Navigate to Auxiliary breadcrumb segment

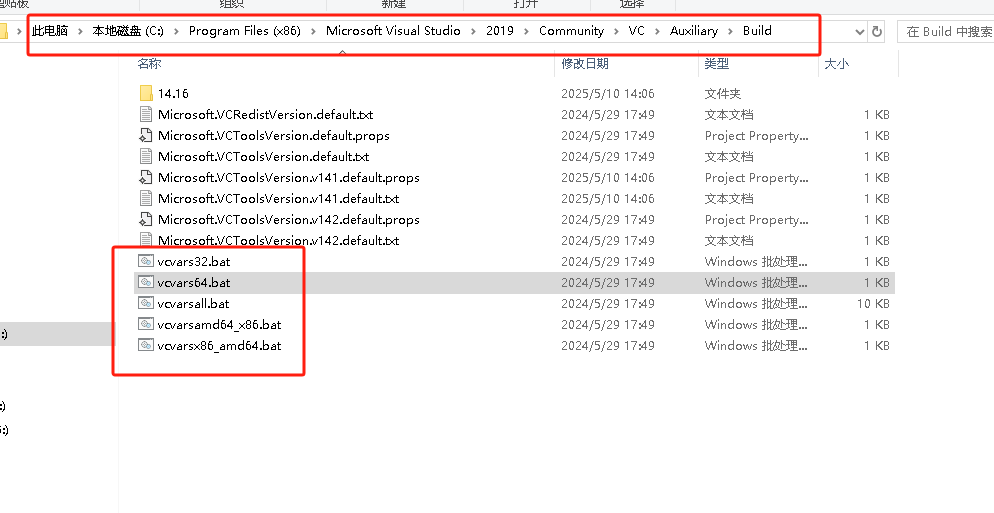pyautogui.click(x=694, y=31)
